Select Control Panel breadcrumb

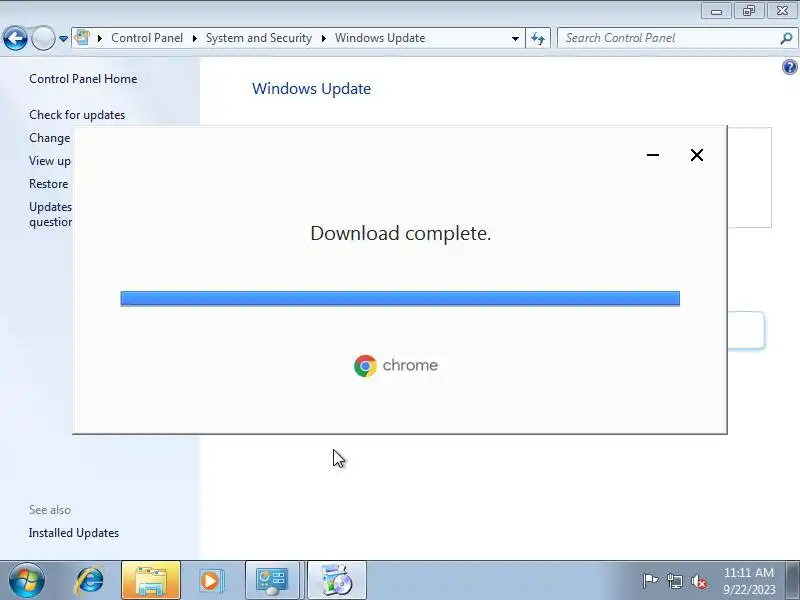coord(147,38)
